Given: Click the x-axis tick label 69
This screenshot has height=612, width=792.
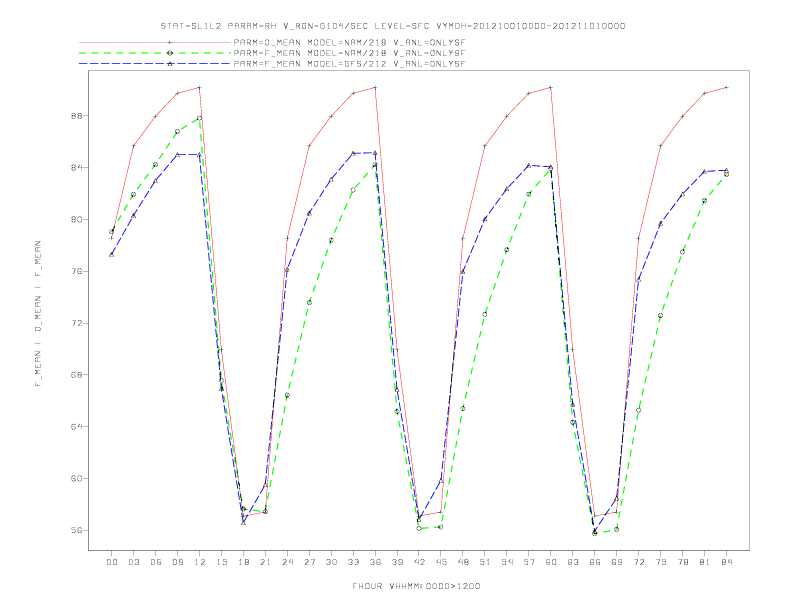Looking at the screenshot, I should pos(617,562).
